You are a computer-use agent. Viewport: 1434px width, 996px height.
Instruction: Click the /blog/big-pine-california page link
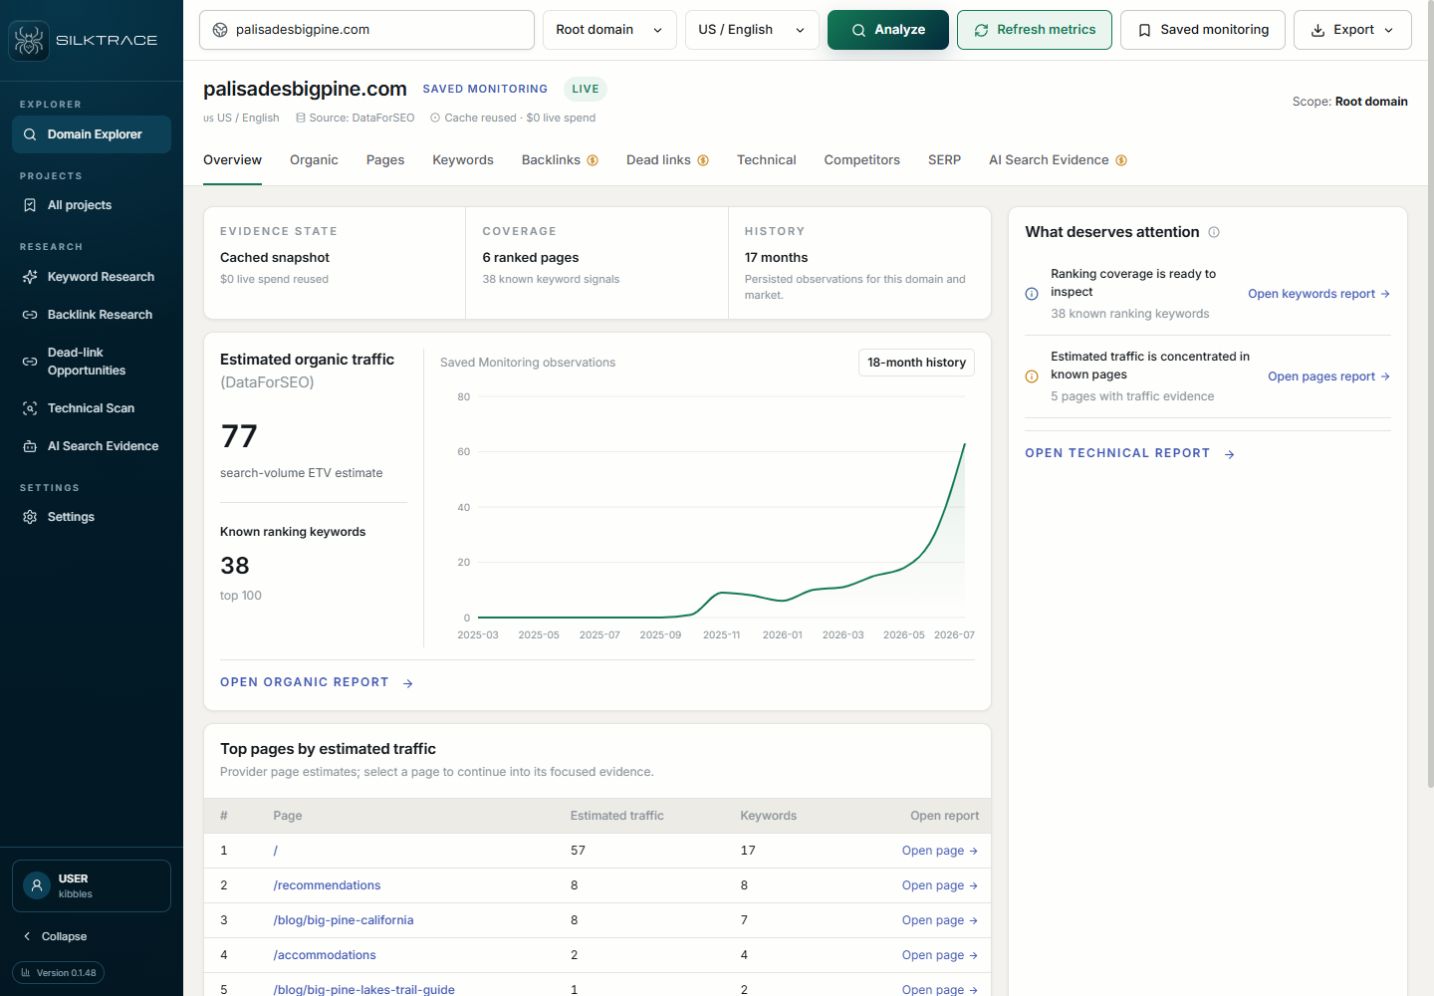[x=343, y=920]
